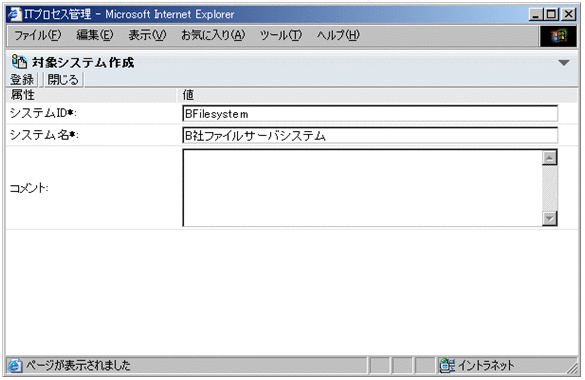Click the Windows logo throbber icon
The height and width of the screenshot is (380, 585).
(x=559, y=36)
